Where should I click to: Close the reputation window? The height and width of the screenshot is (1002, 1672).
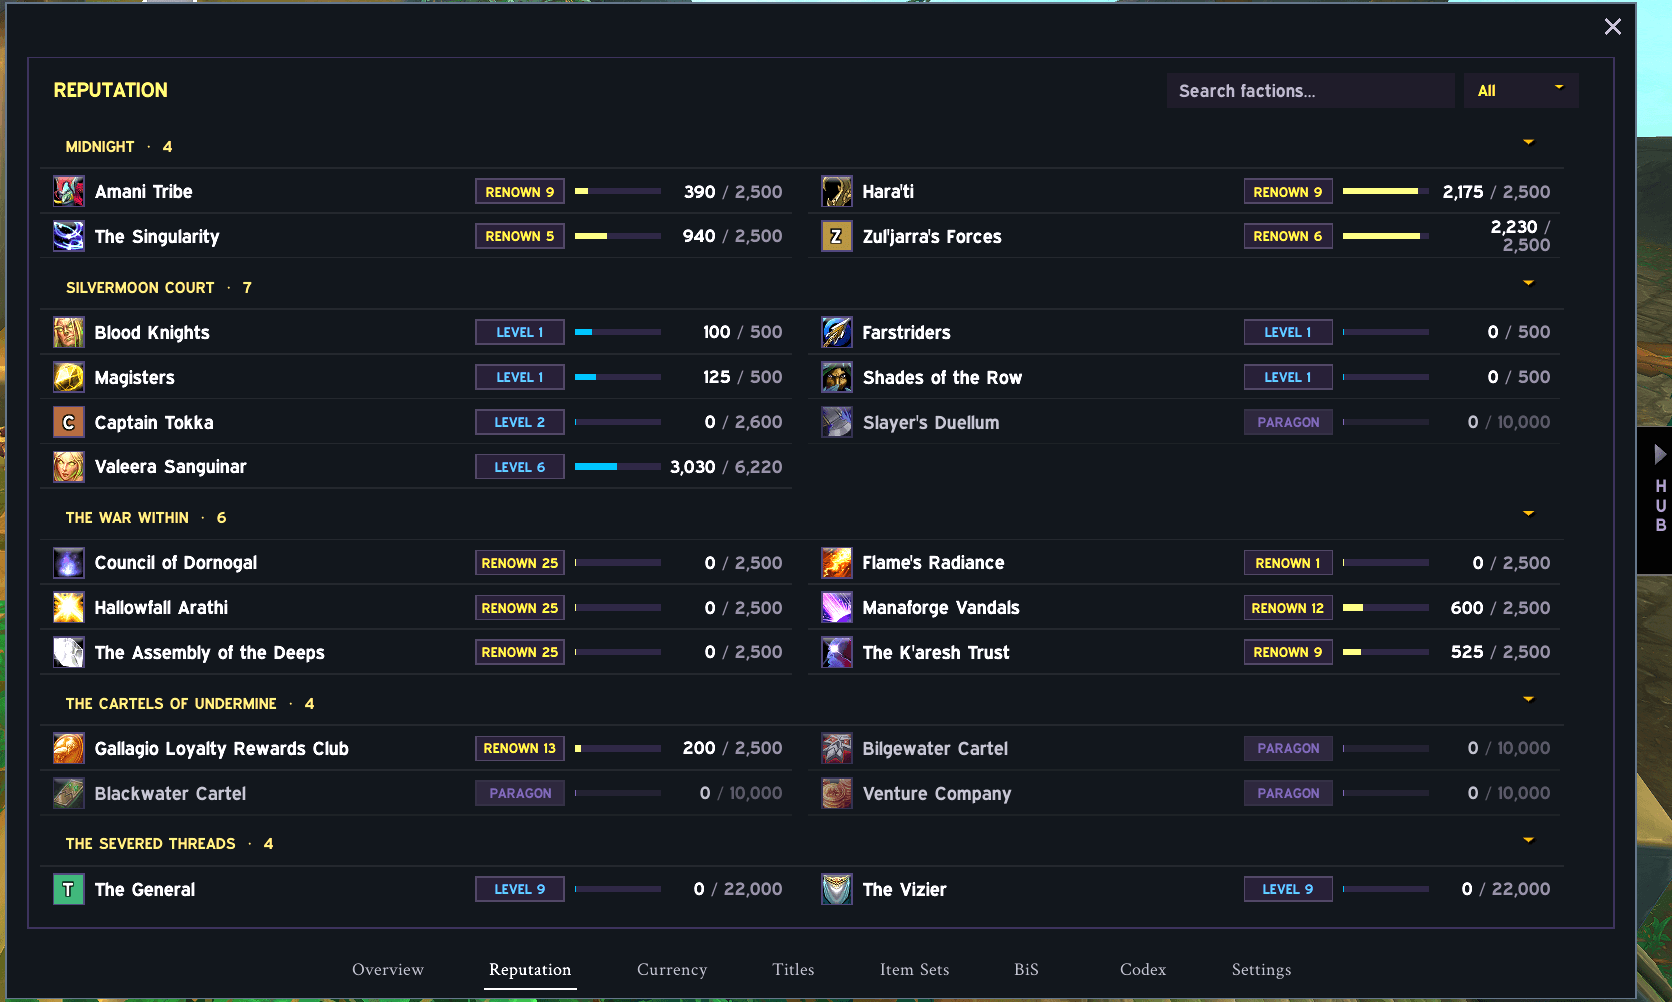point(1613,27)
